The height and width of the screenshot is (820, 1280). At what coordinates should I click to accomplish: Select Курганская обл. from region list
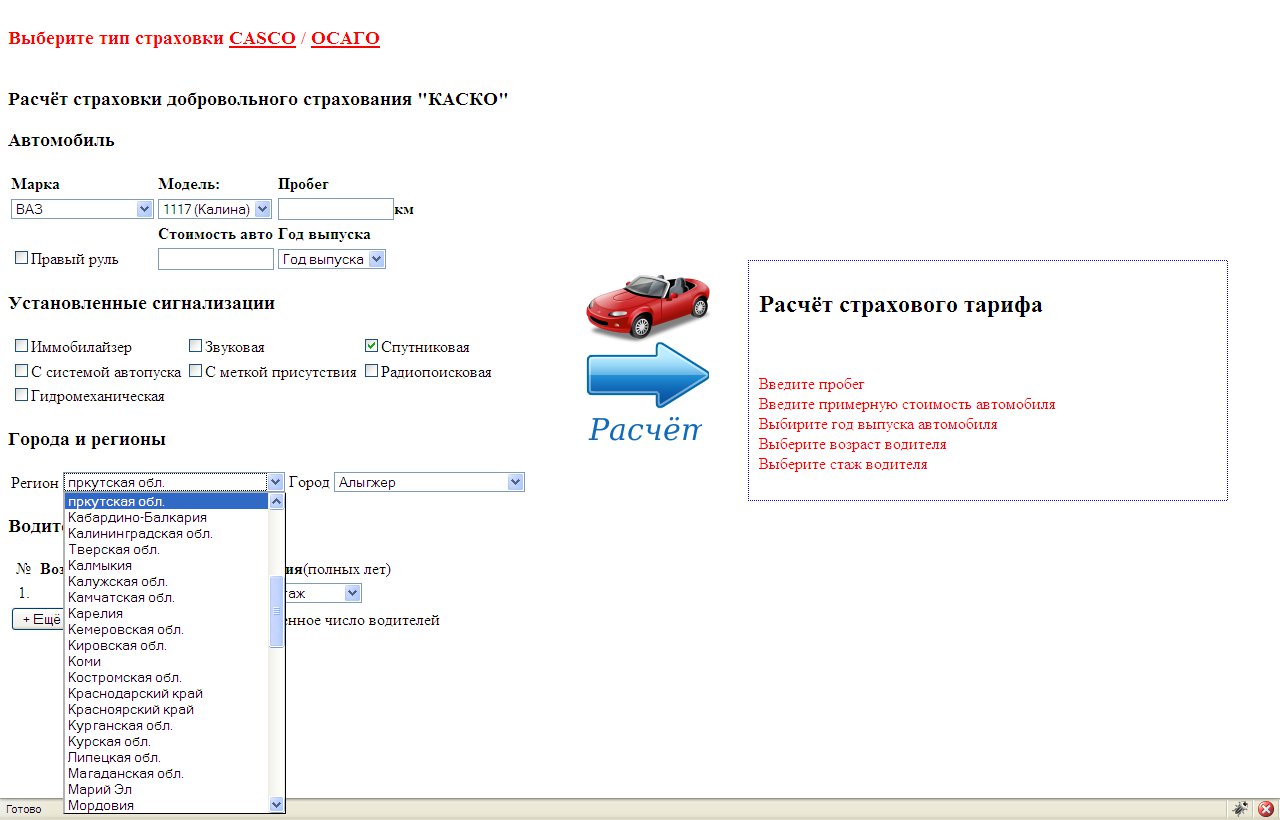(x=167, y=726)
